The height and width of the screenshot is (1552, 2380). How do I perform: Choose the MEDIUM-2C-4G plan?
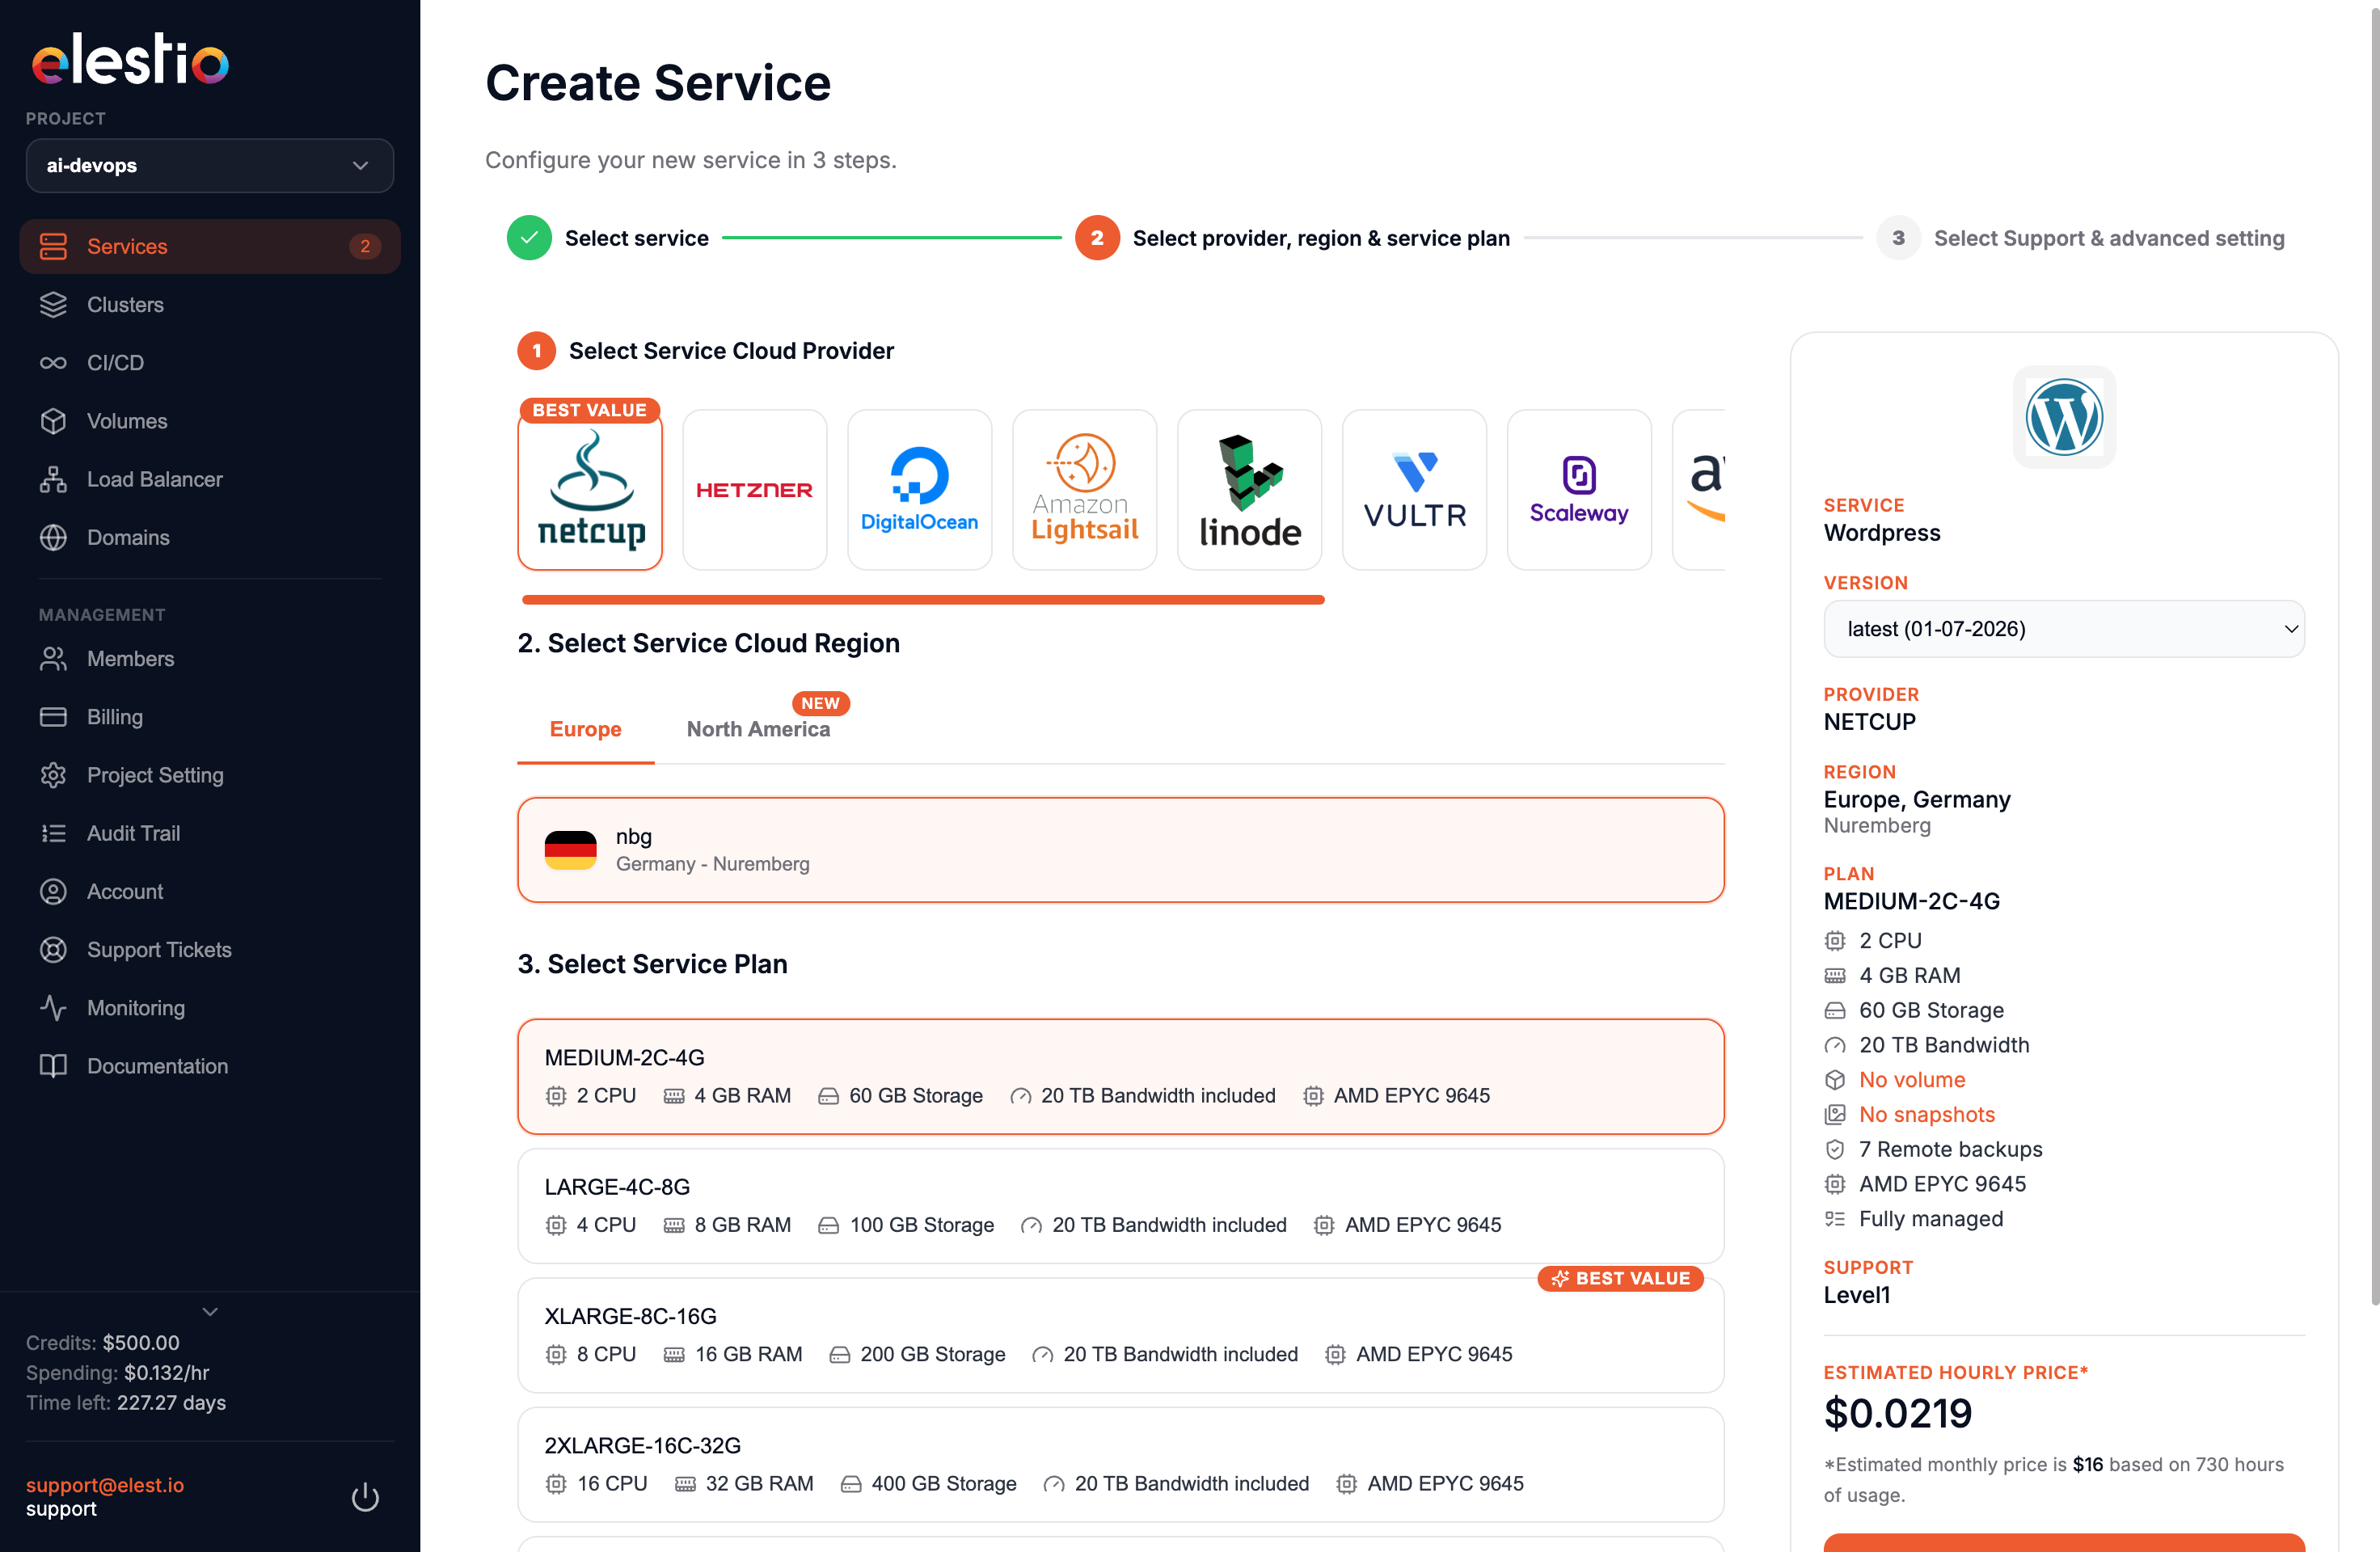tap(1121, 1076)
